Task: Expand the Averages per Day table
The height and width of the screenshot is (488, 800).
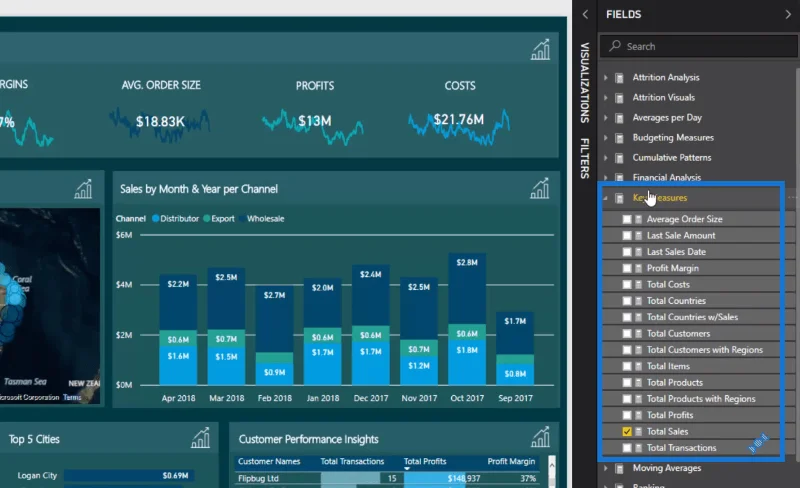Action: 606,118
